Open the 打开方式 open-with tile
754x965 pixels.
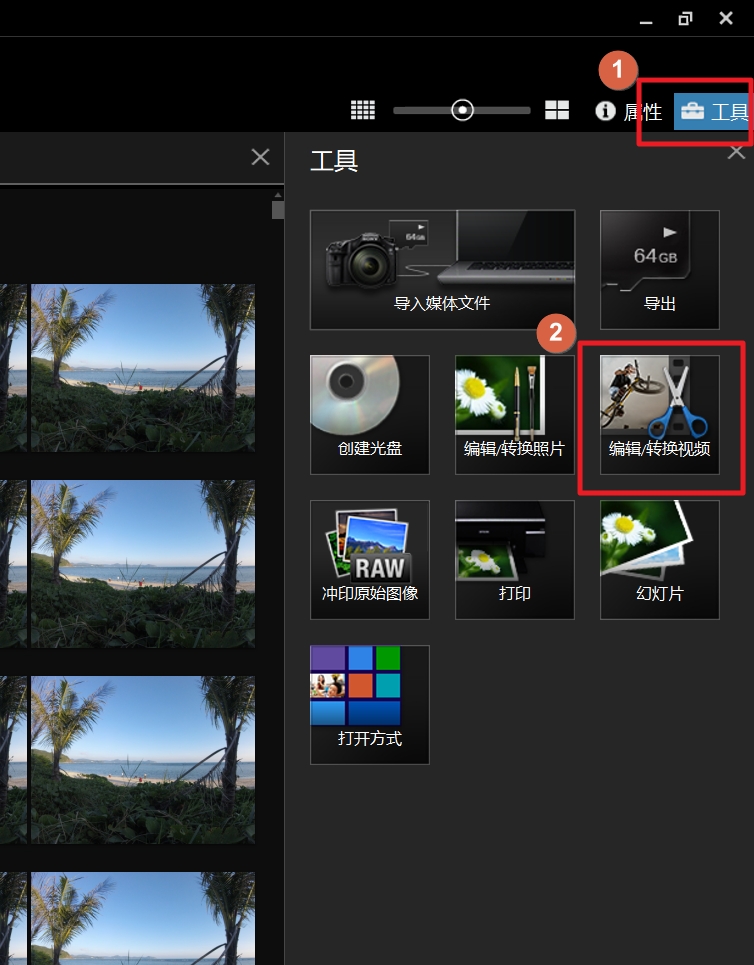369,704
